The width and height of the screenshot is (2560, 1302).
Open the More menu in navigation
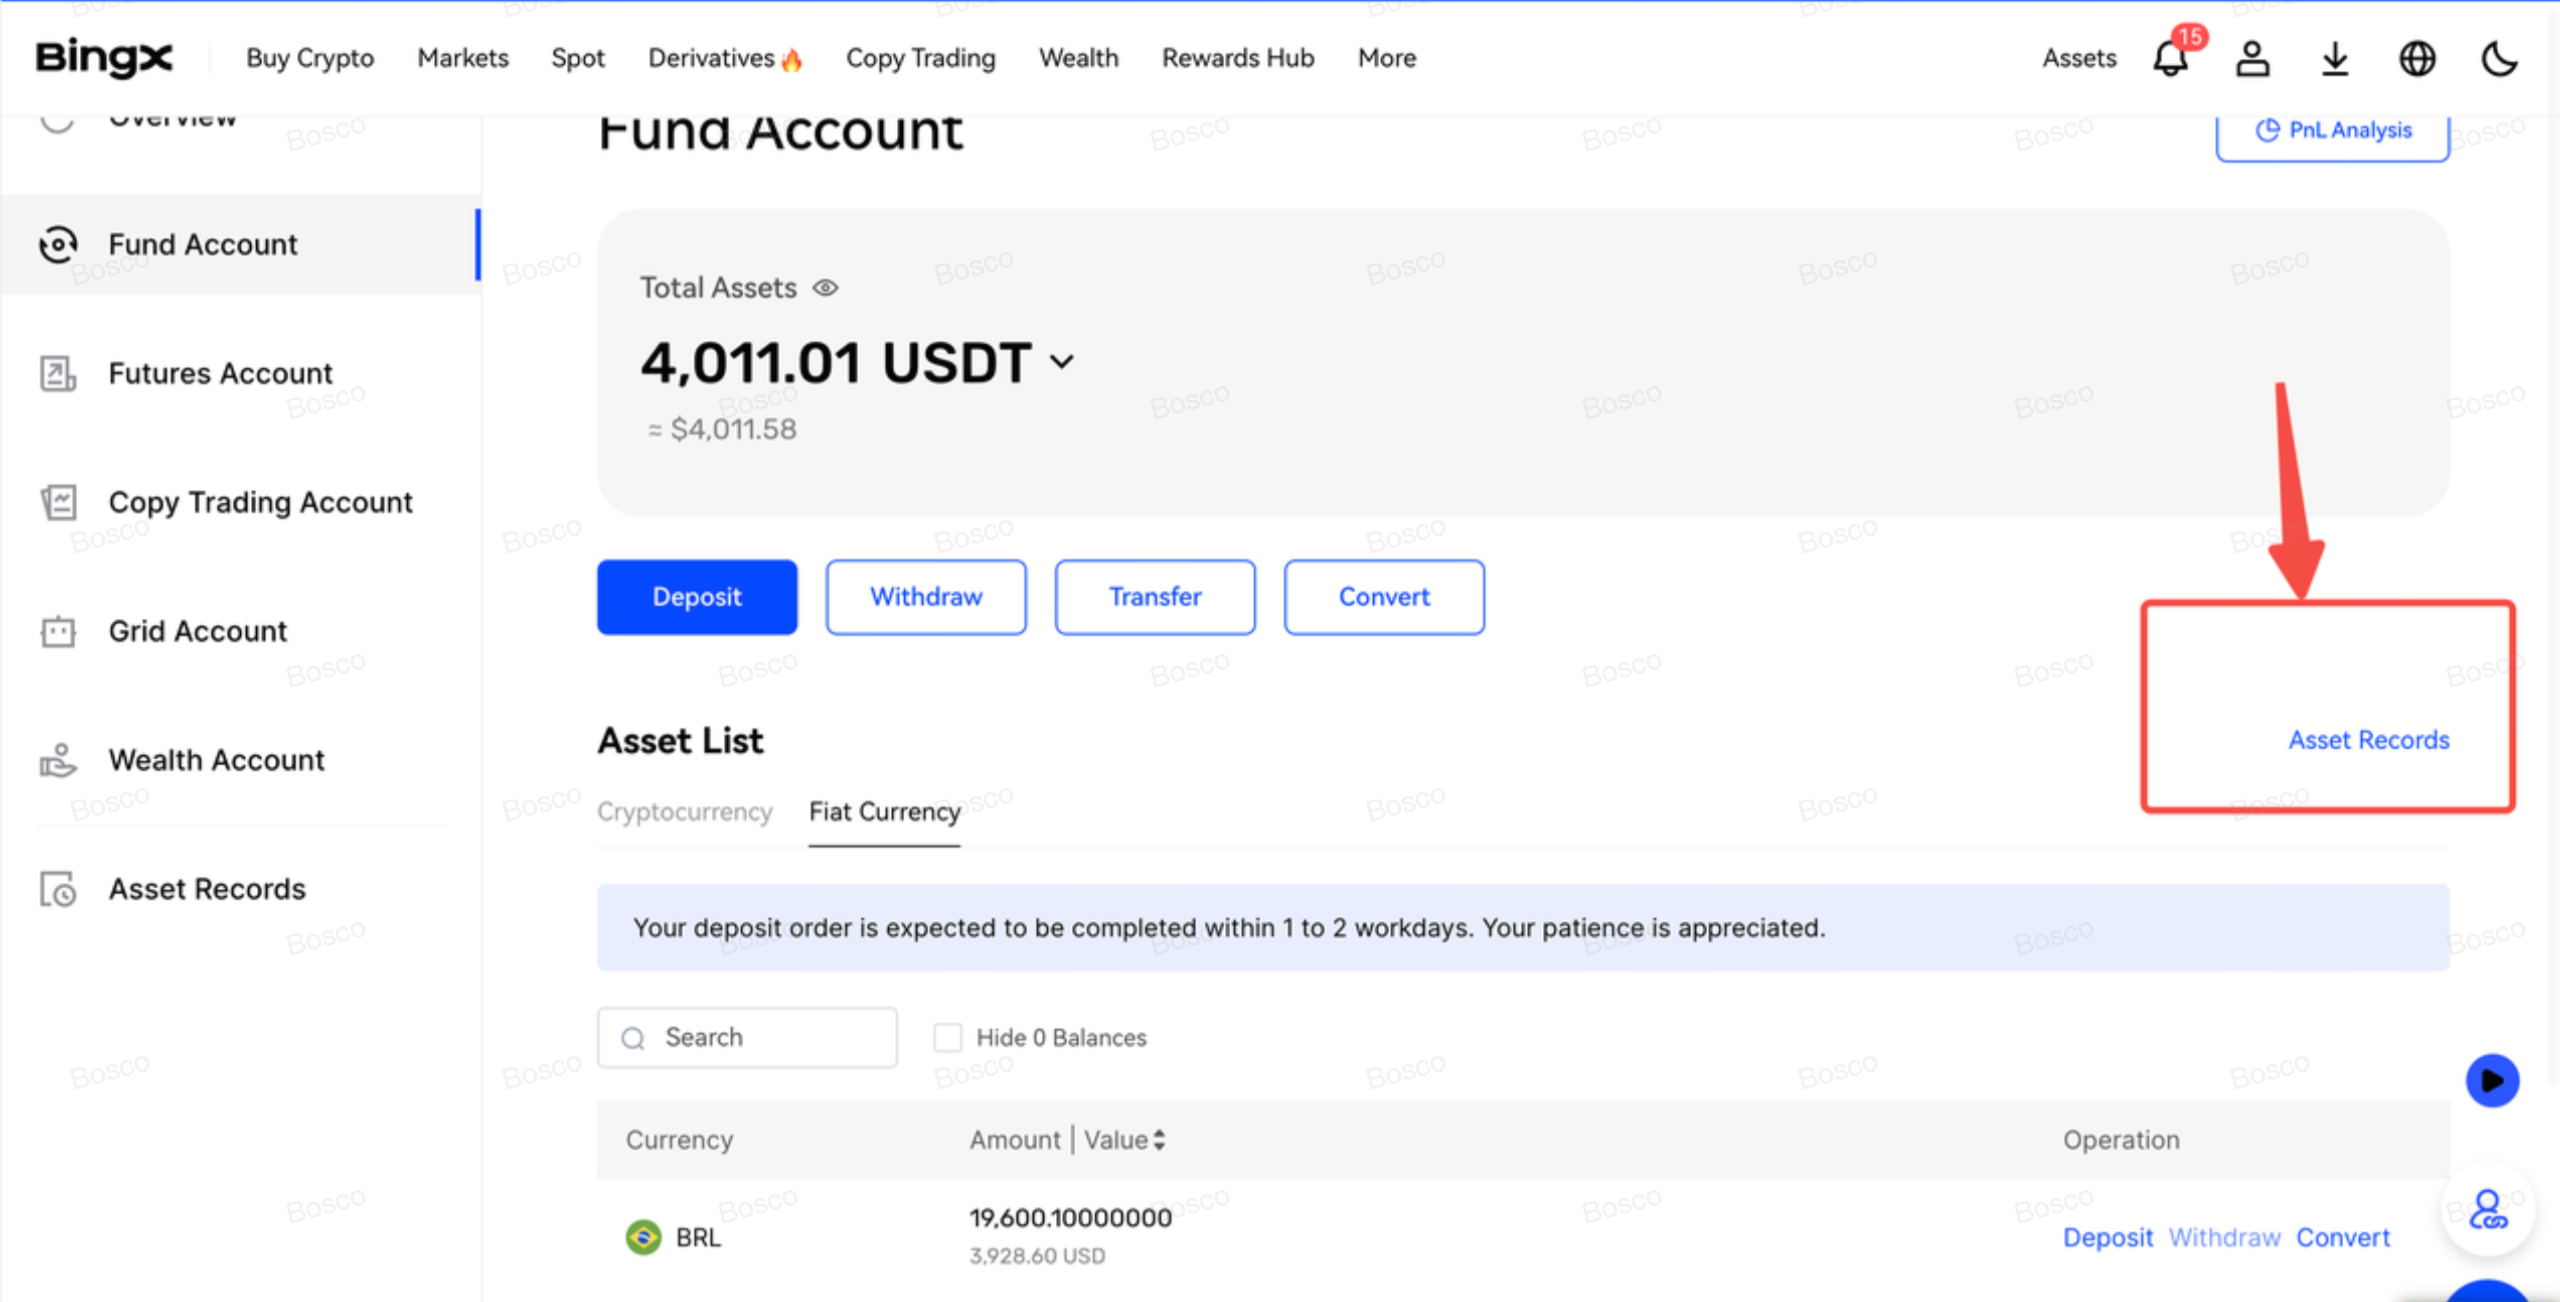(x=1386, y=58)
